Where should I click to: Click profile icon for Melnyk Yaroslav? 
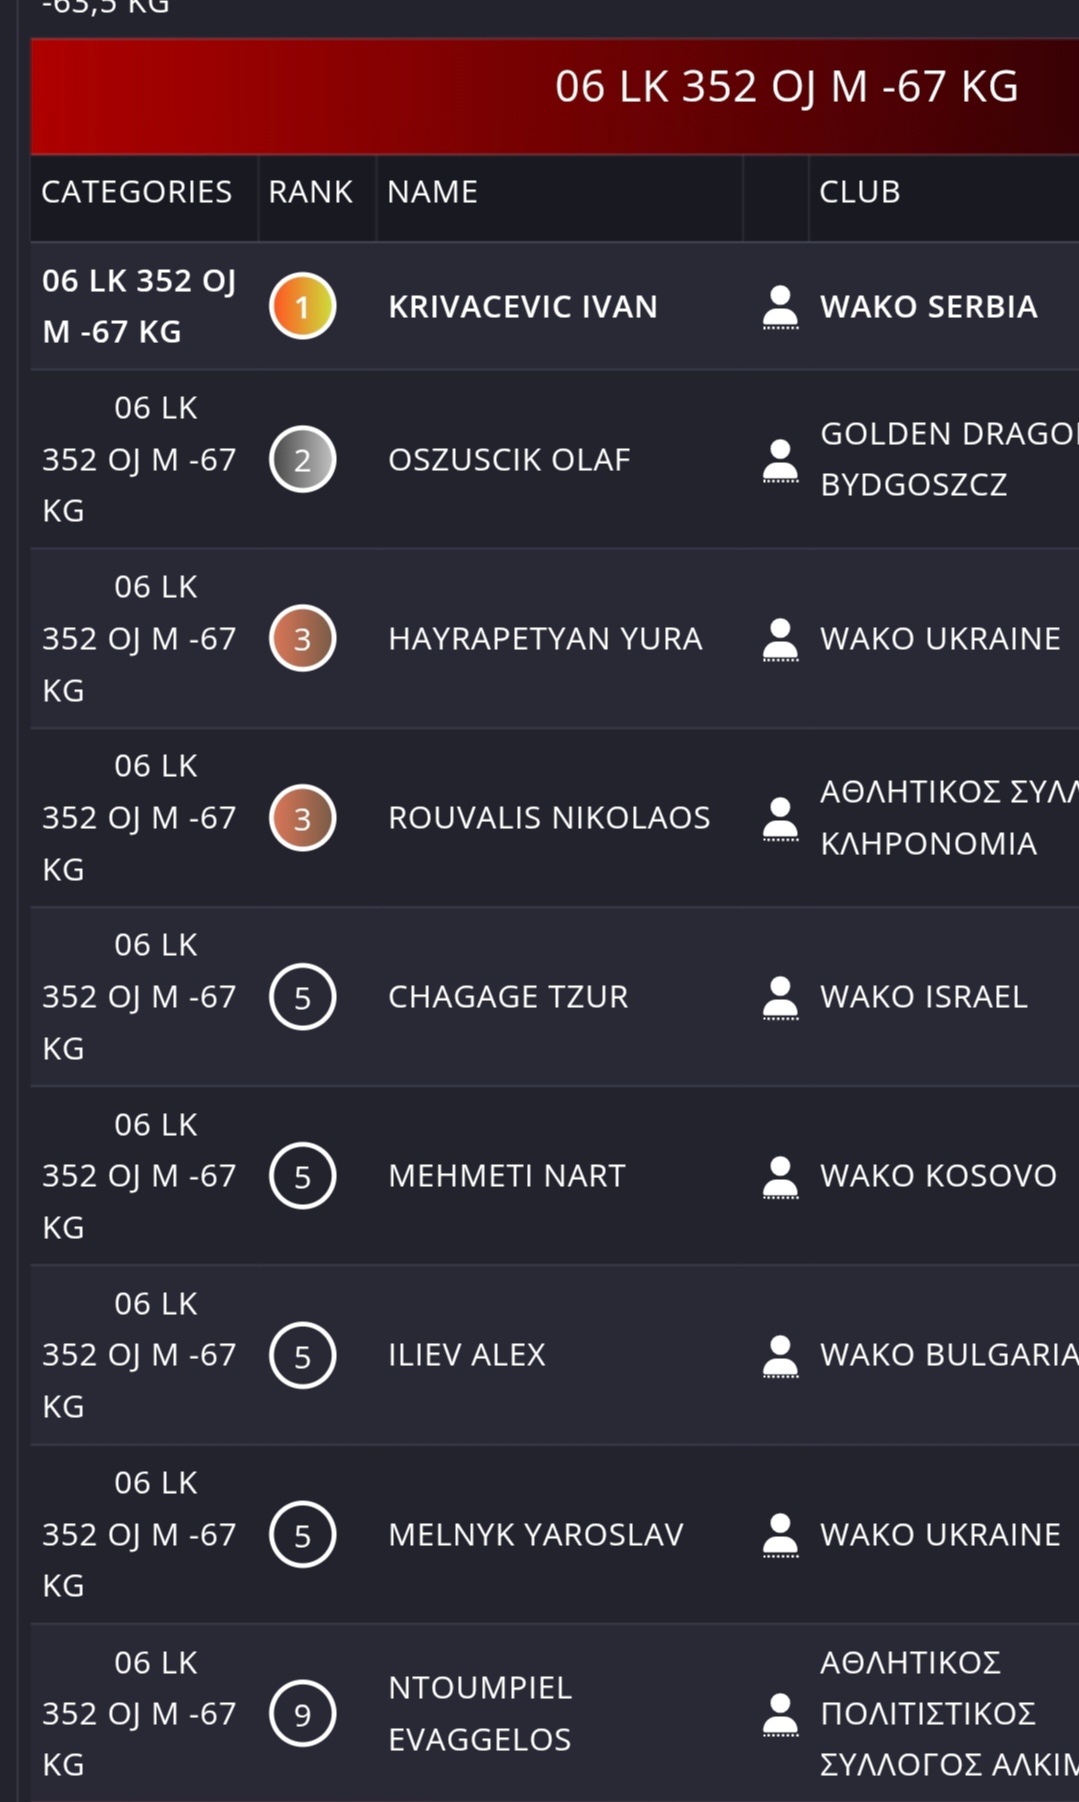780,1534
